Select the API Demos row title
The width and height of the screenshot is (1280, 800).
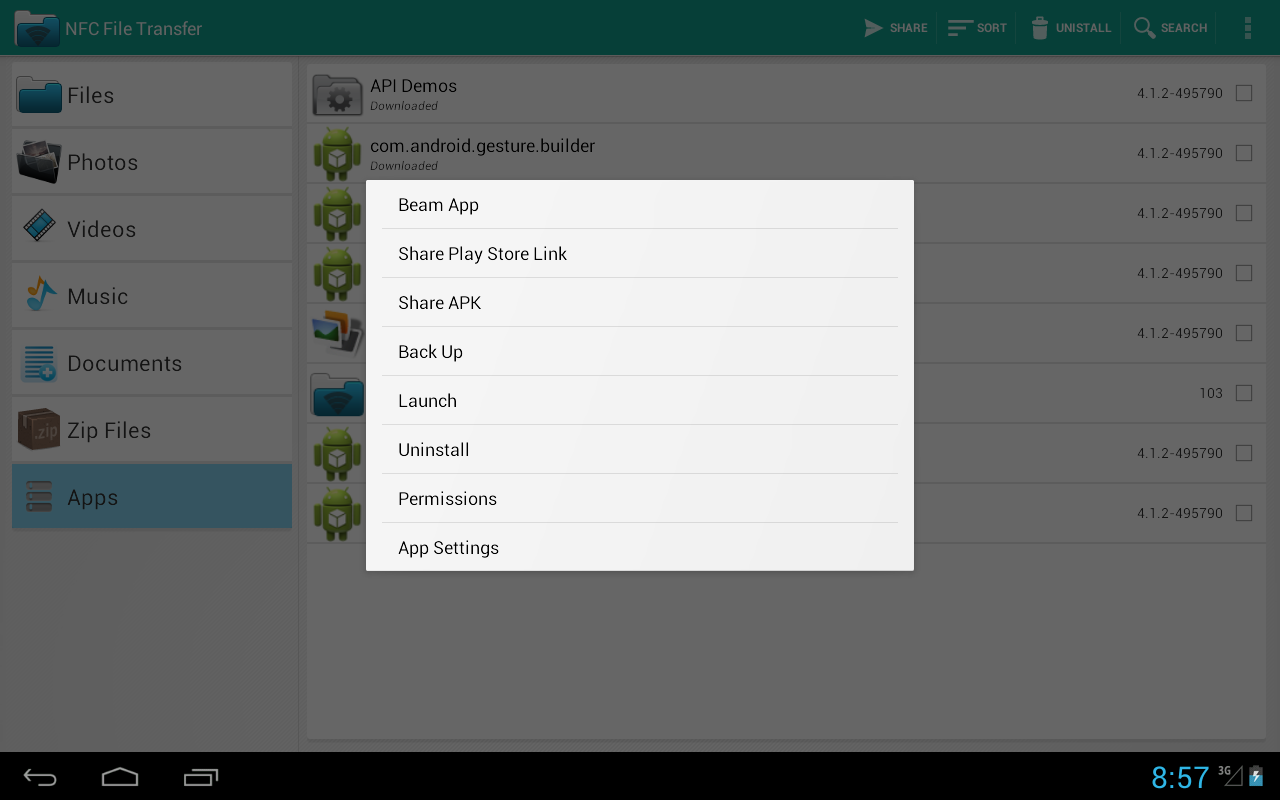tap(413, 86)
